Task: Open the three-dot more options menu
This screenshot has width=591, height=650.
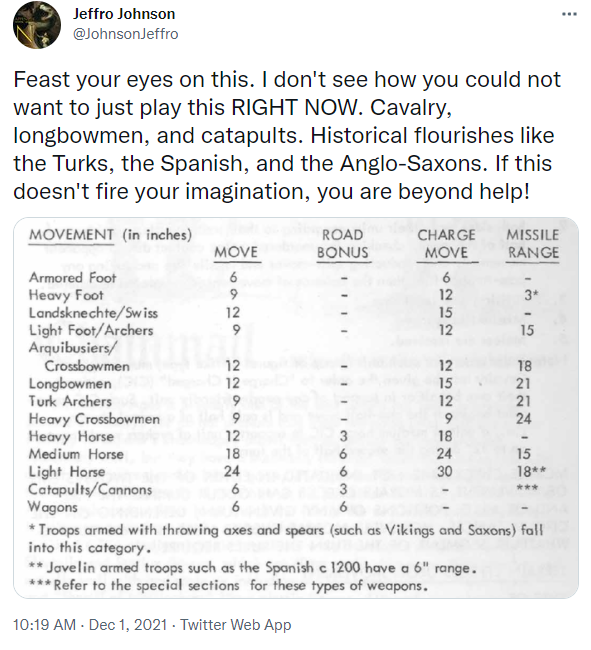Action: [569, 15]
